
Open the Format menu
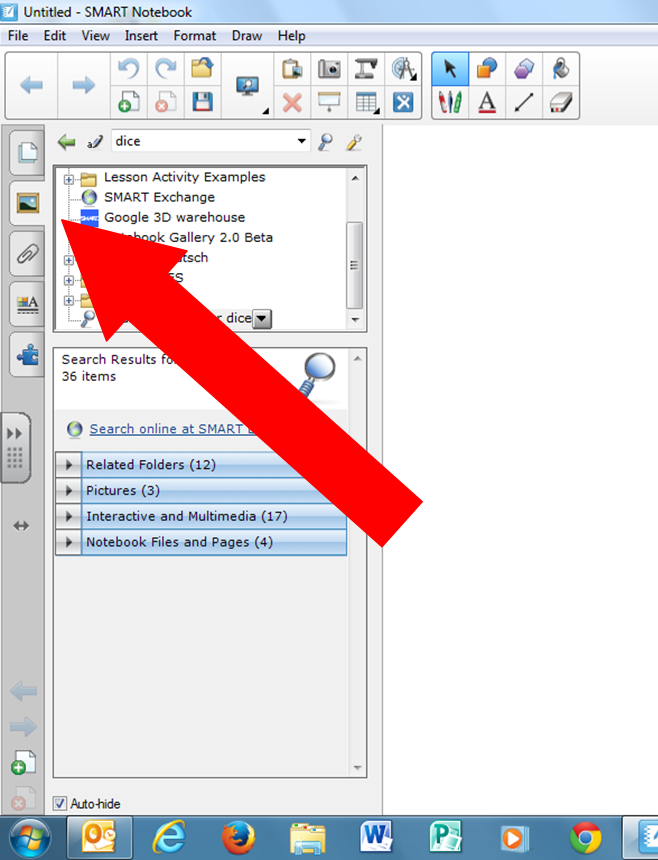[195, 36]
